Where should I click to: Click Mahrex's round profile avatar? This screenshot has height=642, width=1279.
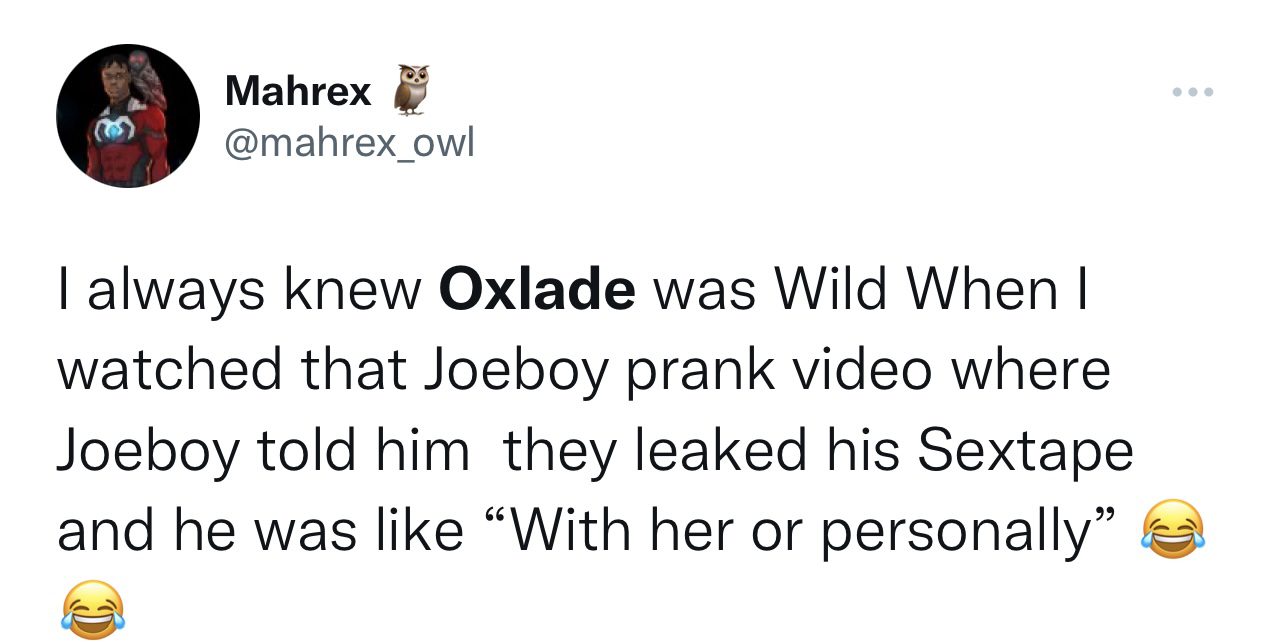pos(128,116)
